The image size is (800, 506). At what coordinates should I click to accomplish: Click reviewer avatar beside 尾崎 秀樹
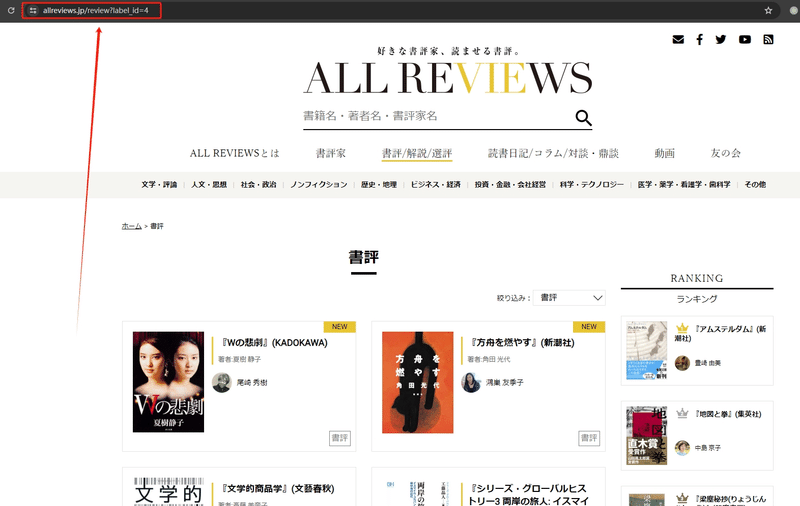click(221, 382)
